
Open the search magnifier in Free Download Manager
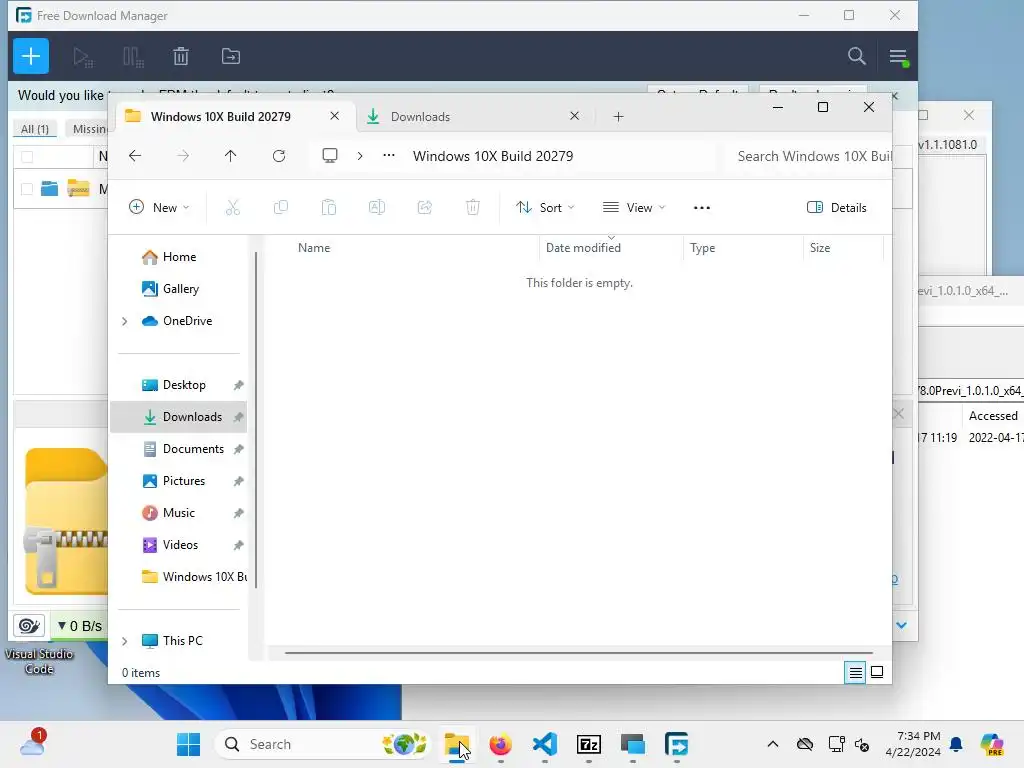coord(857,56)
